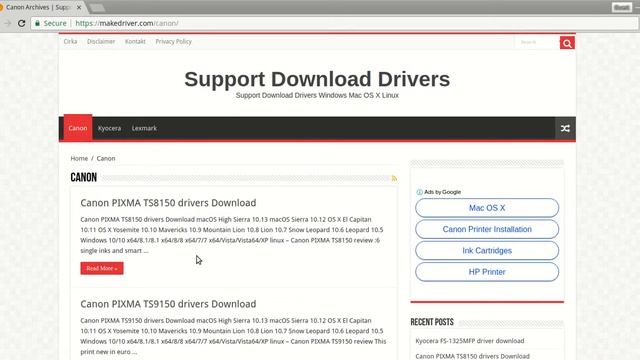Go to Home in the breadcrumb

[x=79, y=158]
